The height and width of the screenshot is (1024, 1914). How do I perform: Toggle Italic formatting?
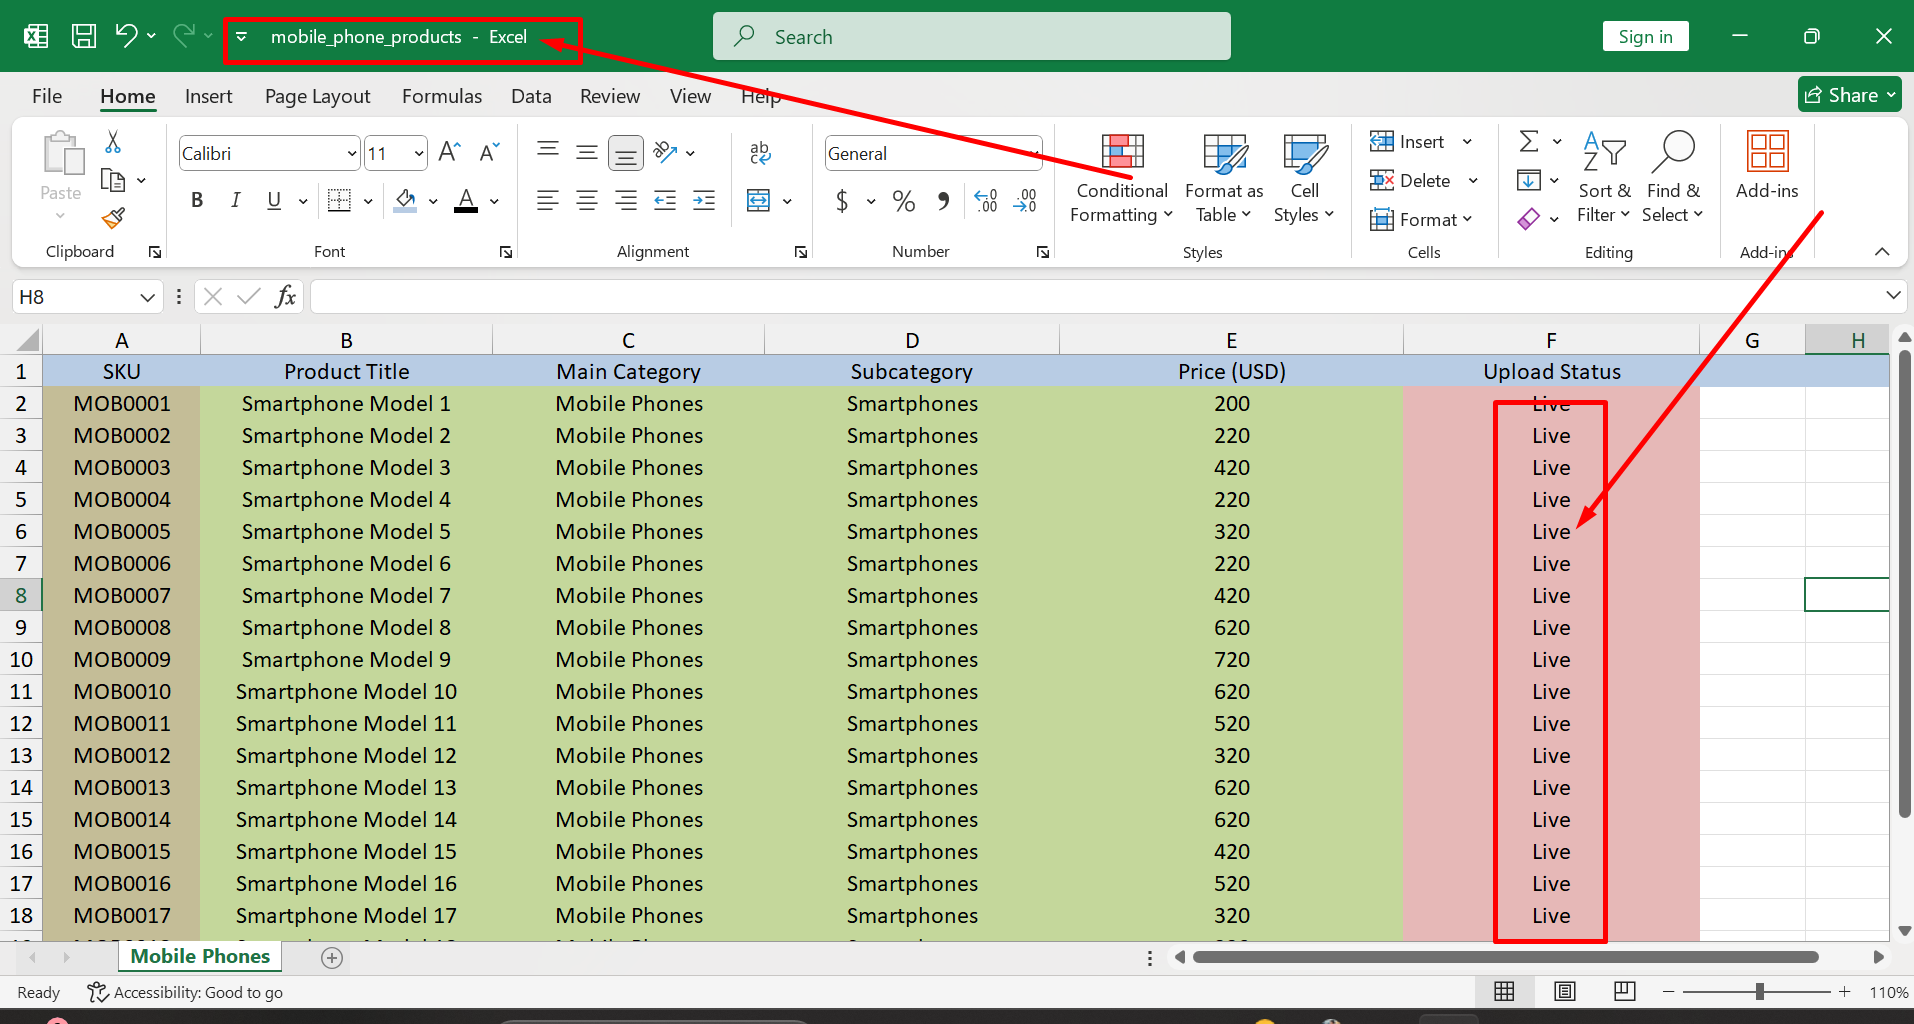tap(235, 201)
